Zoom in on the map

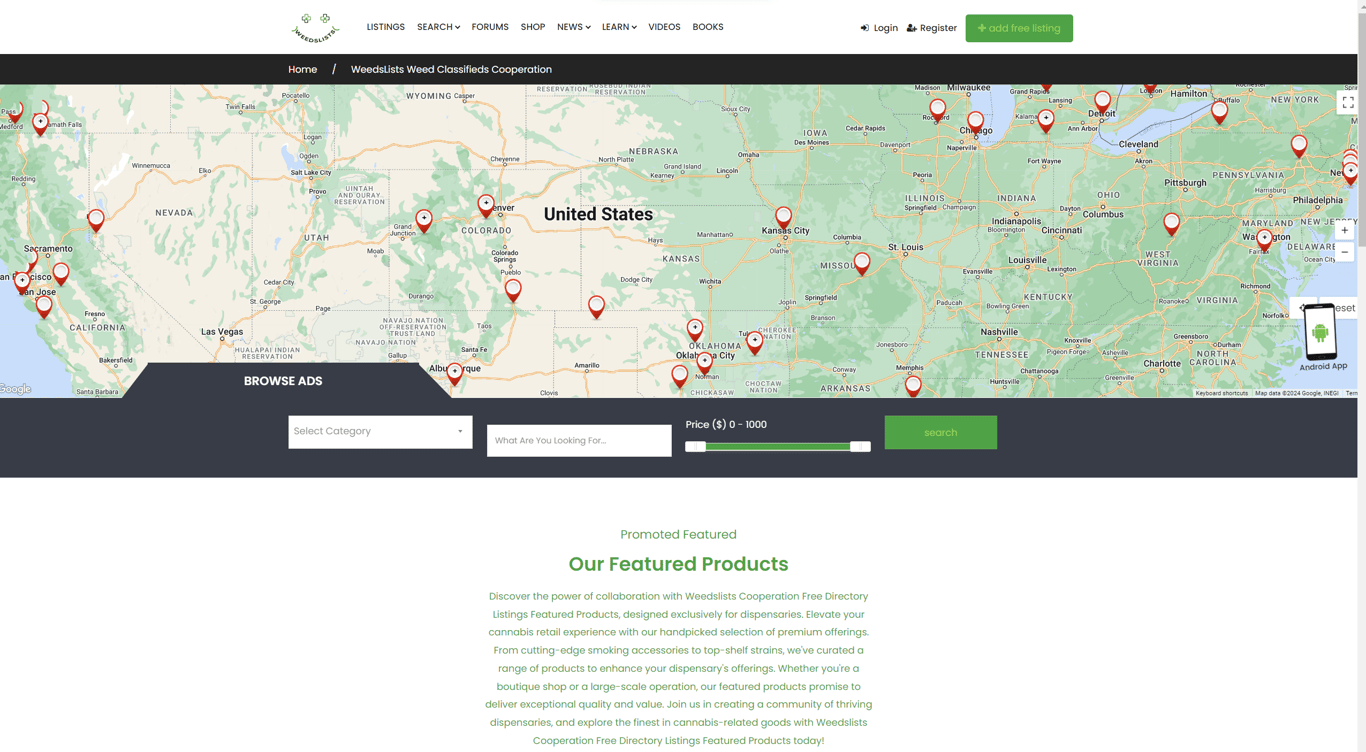(1344, 231)
